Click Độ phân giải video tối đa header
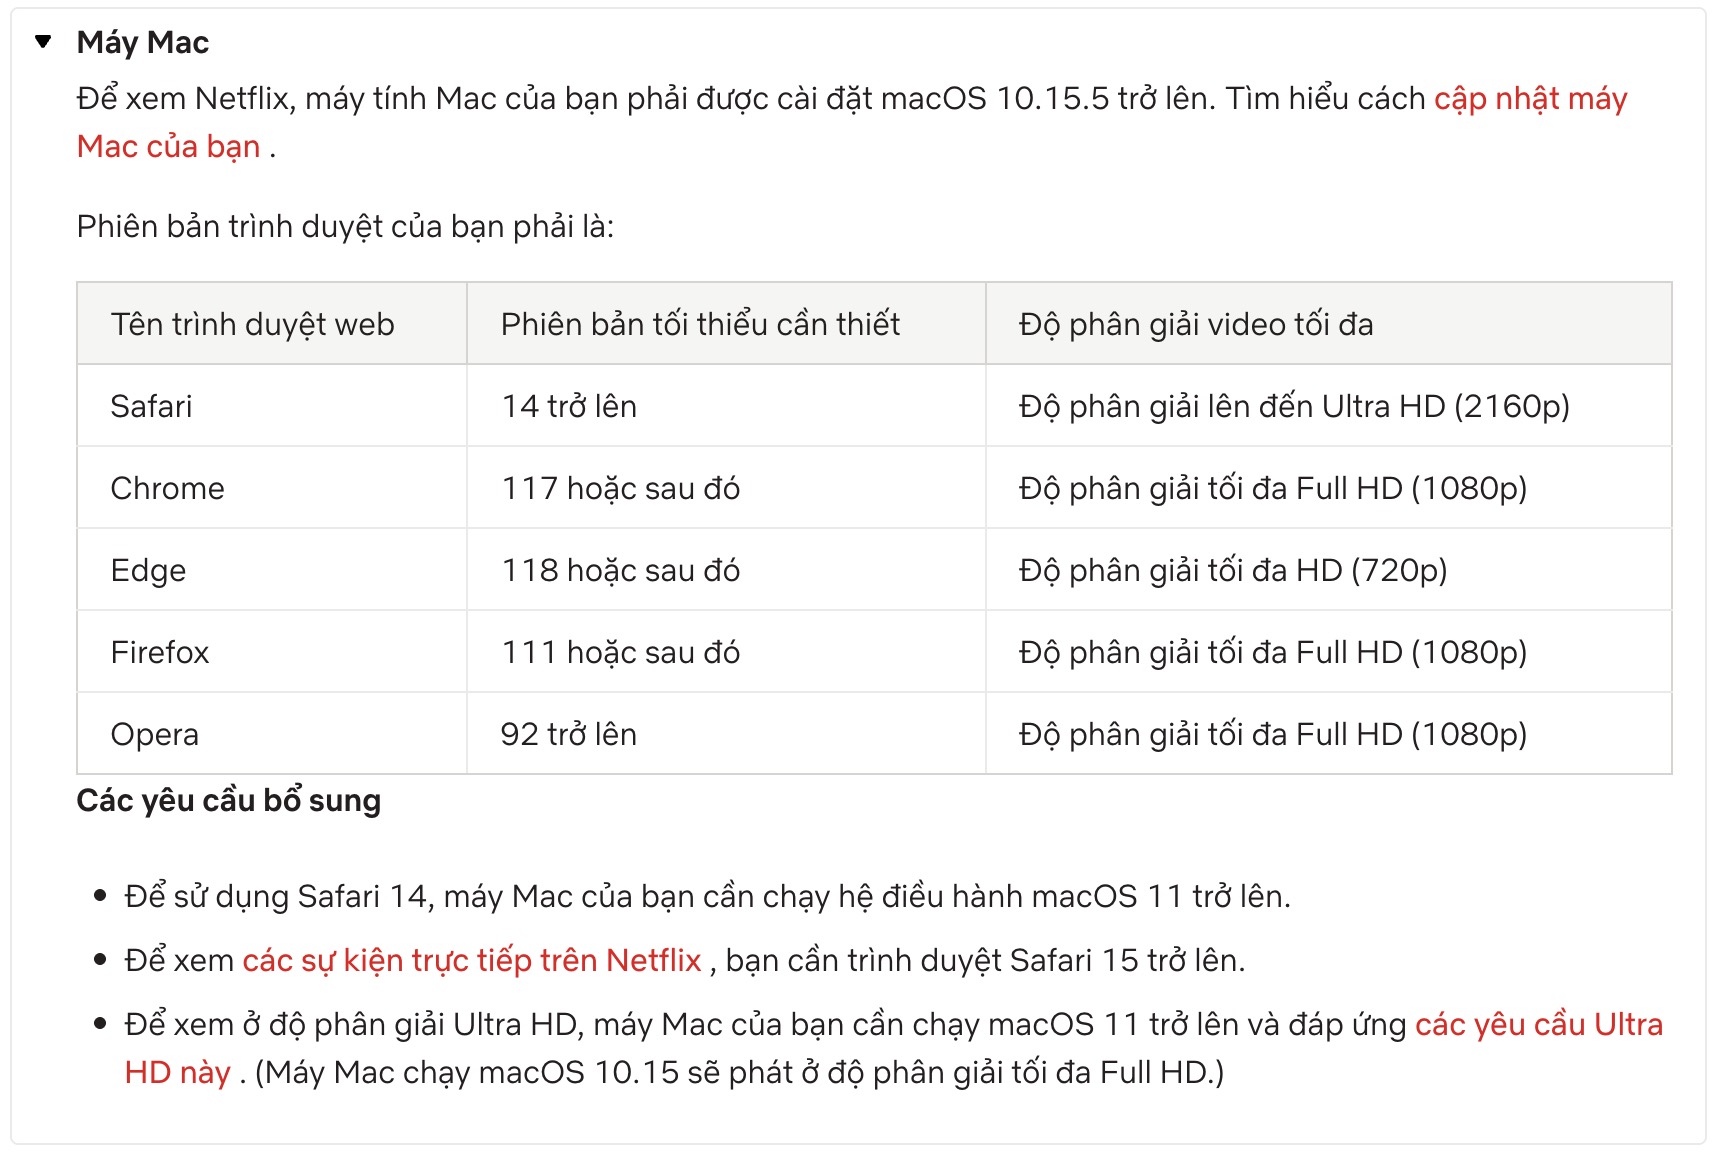 tap(1329, 324)
